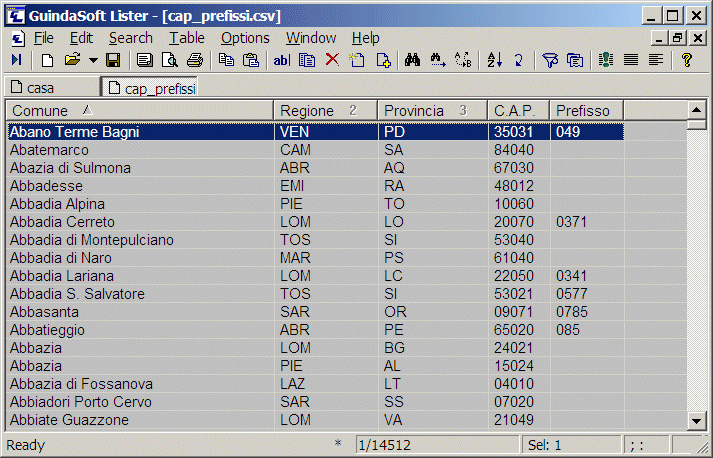
Task: Click the C.A.P. column header
Action: click(x=518, y=110)
